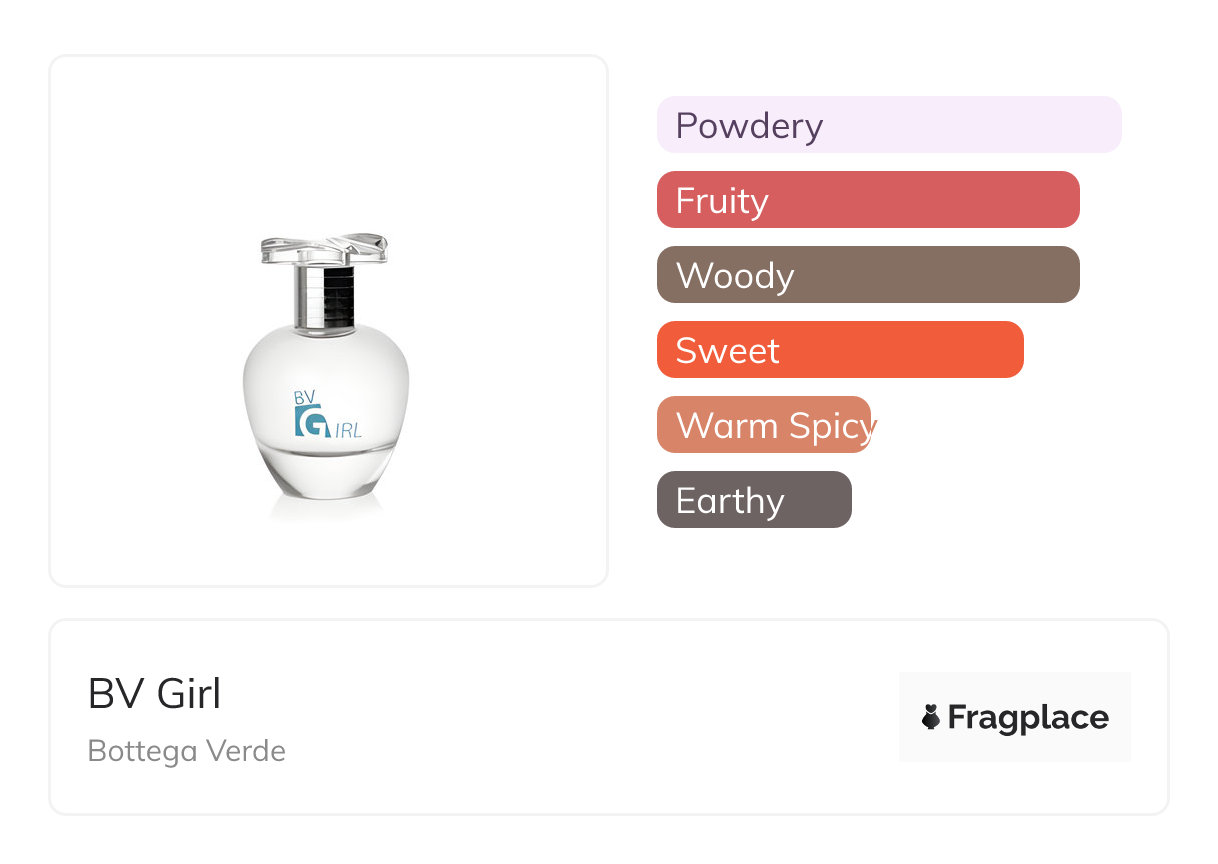1218x864 pixels.
Task: Click the clear glass base of the bottle
Action: 325,478
